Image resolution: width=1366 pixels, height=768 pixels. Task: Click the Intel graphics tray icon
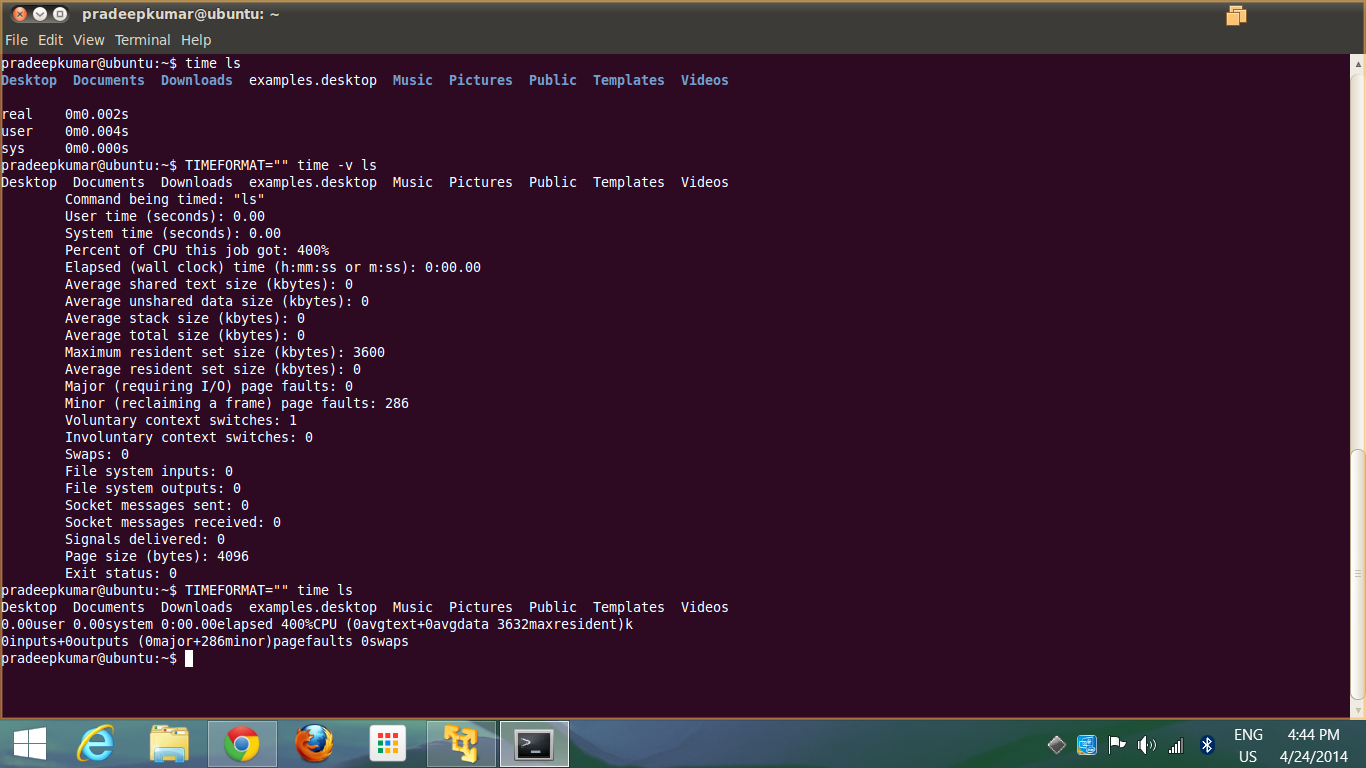(1086, 744)
